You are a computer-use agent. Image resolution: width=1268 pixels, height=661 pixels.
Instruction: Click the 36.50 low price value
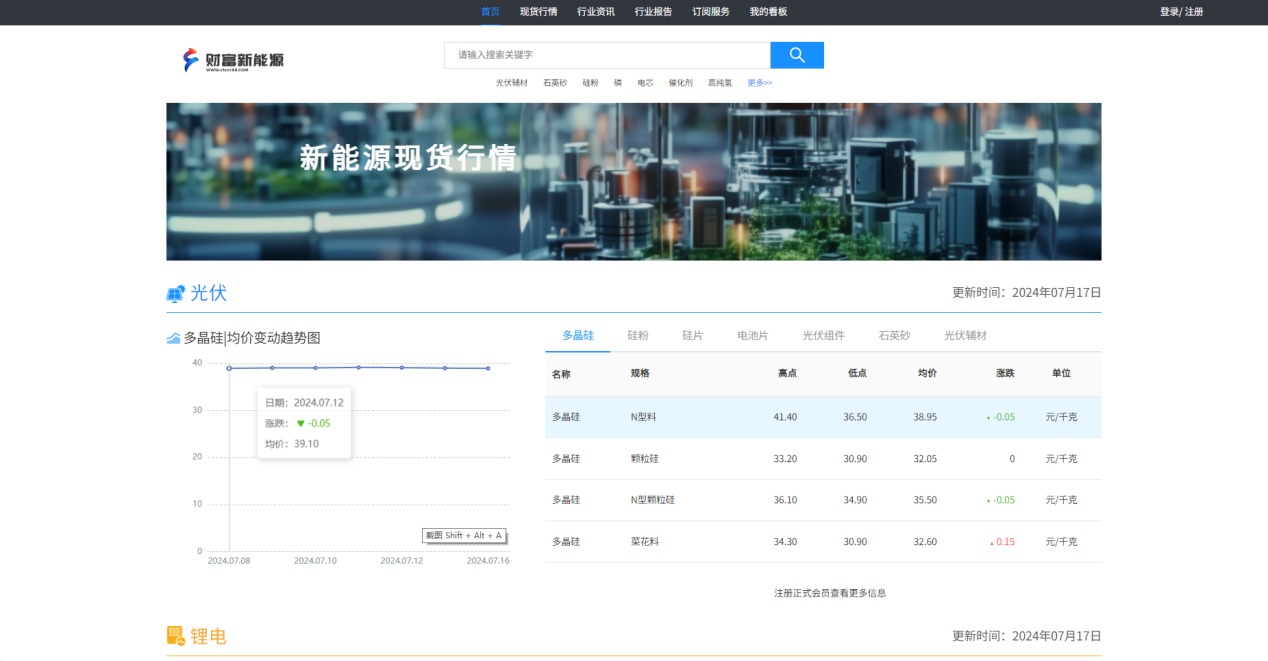point(855,417)
